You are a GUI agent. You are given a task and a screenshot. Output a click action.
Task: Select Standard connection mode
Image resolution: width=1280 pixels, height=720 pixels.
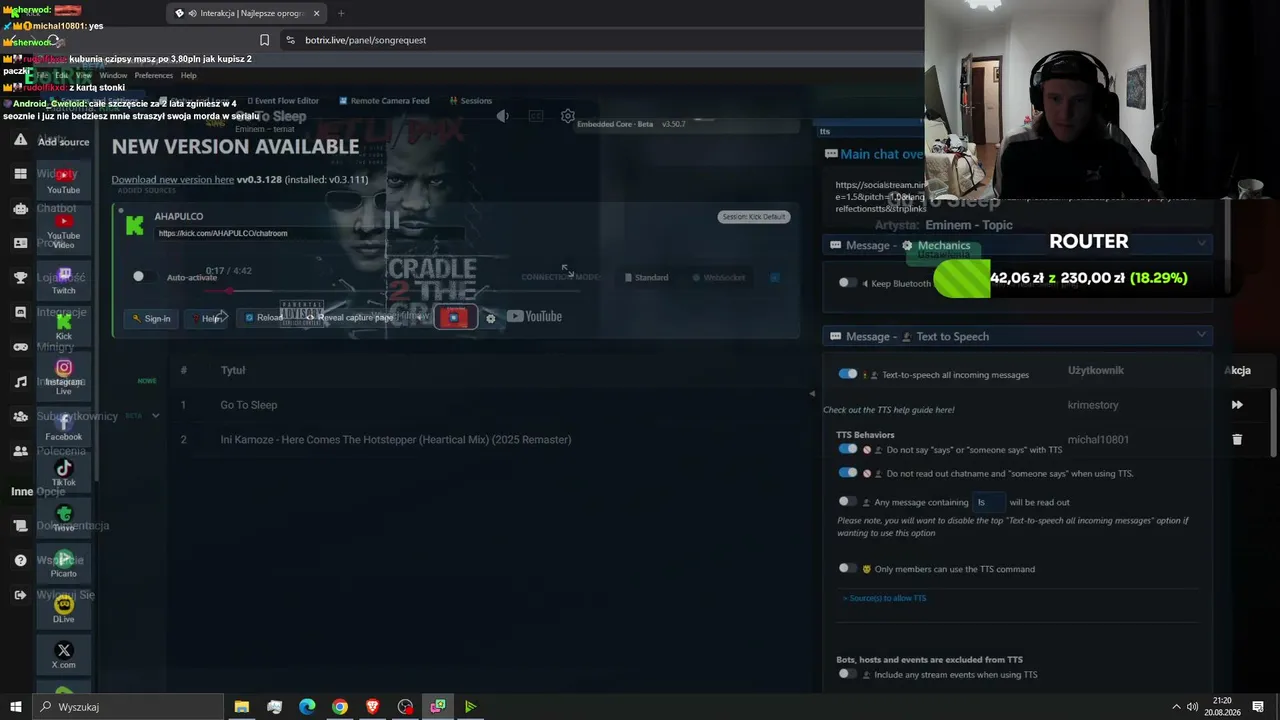[x=646, y=277]
